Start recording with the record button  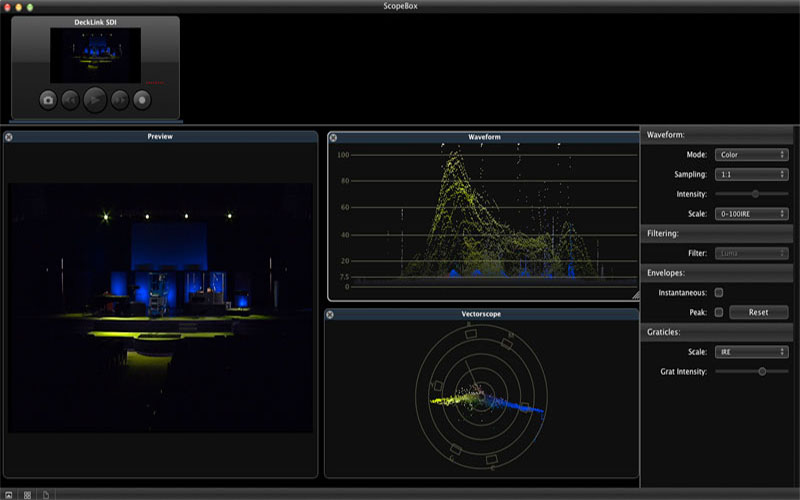pyautogui.click(x=142, y=100)
